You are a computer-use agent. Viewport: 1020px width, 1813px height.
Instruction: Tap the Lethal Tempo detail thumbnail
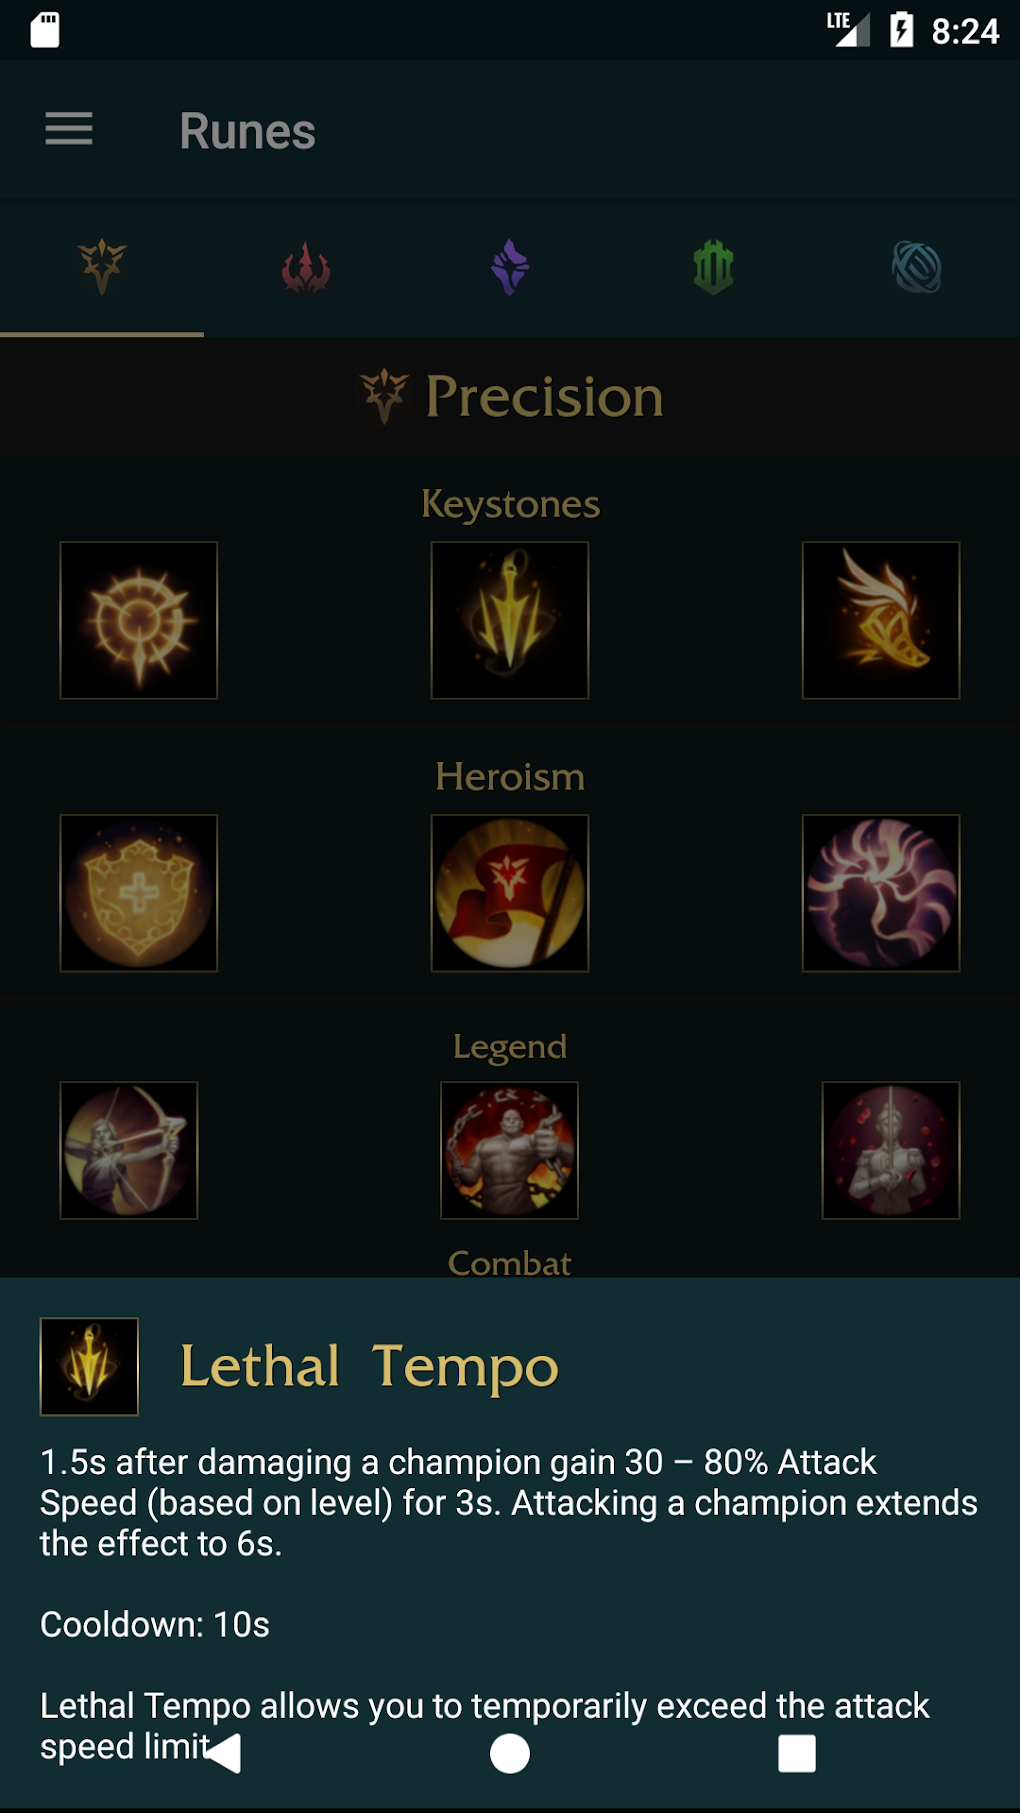pos(89,1366)
